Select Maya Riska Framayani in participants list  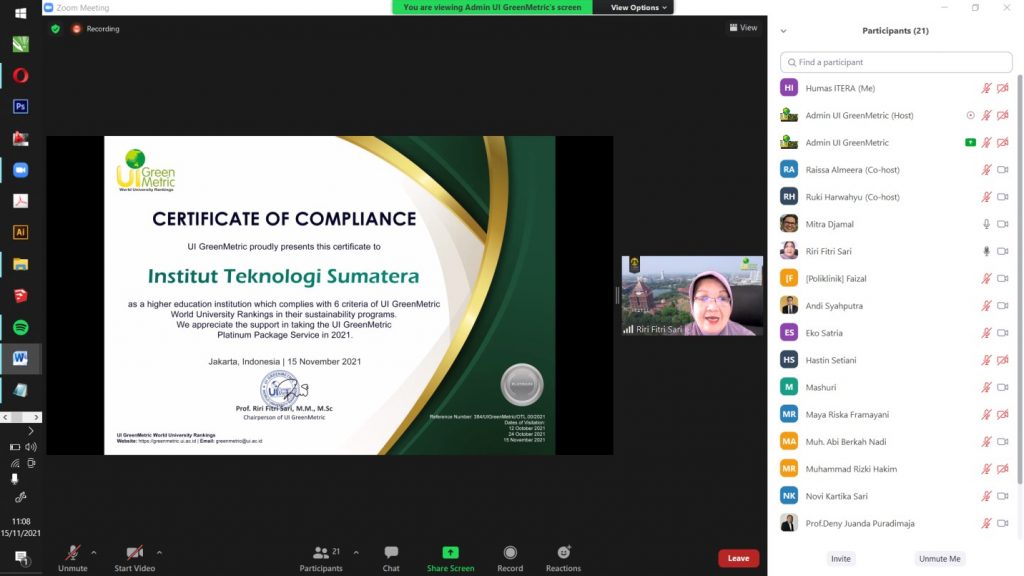[896, 414]
